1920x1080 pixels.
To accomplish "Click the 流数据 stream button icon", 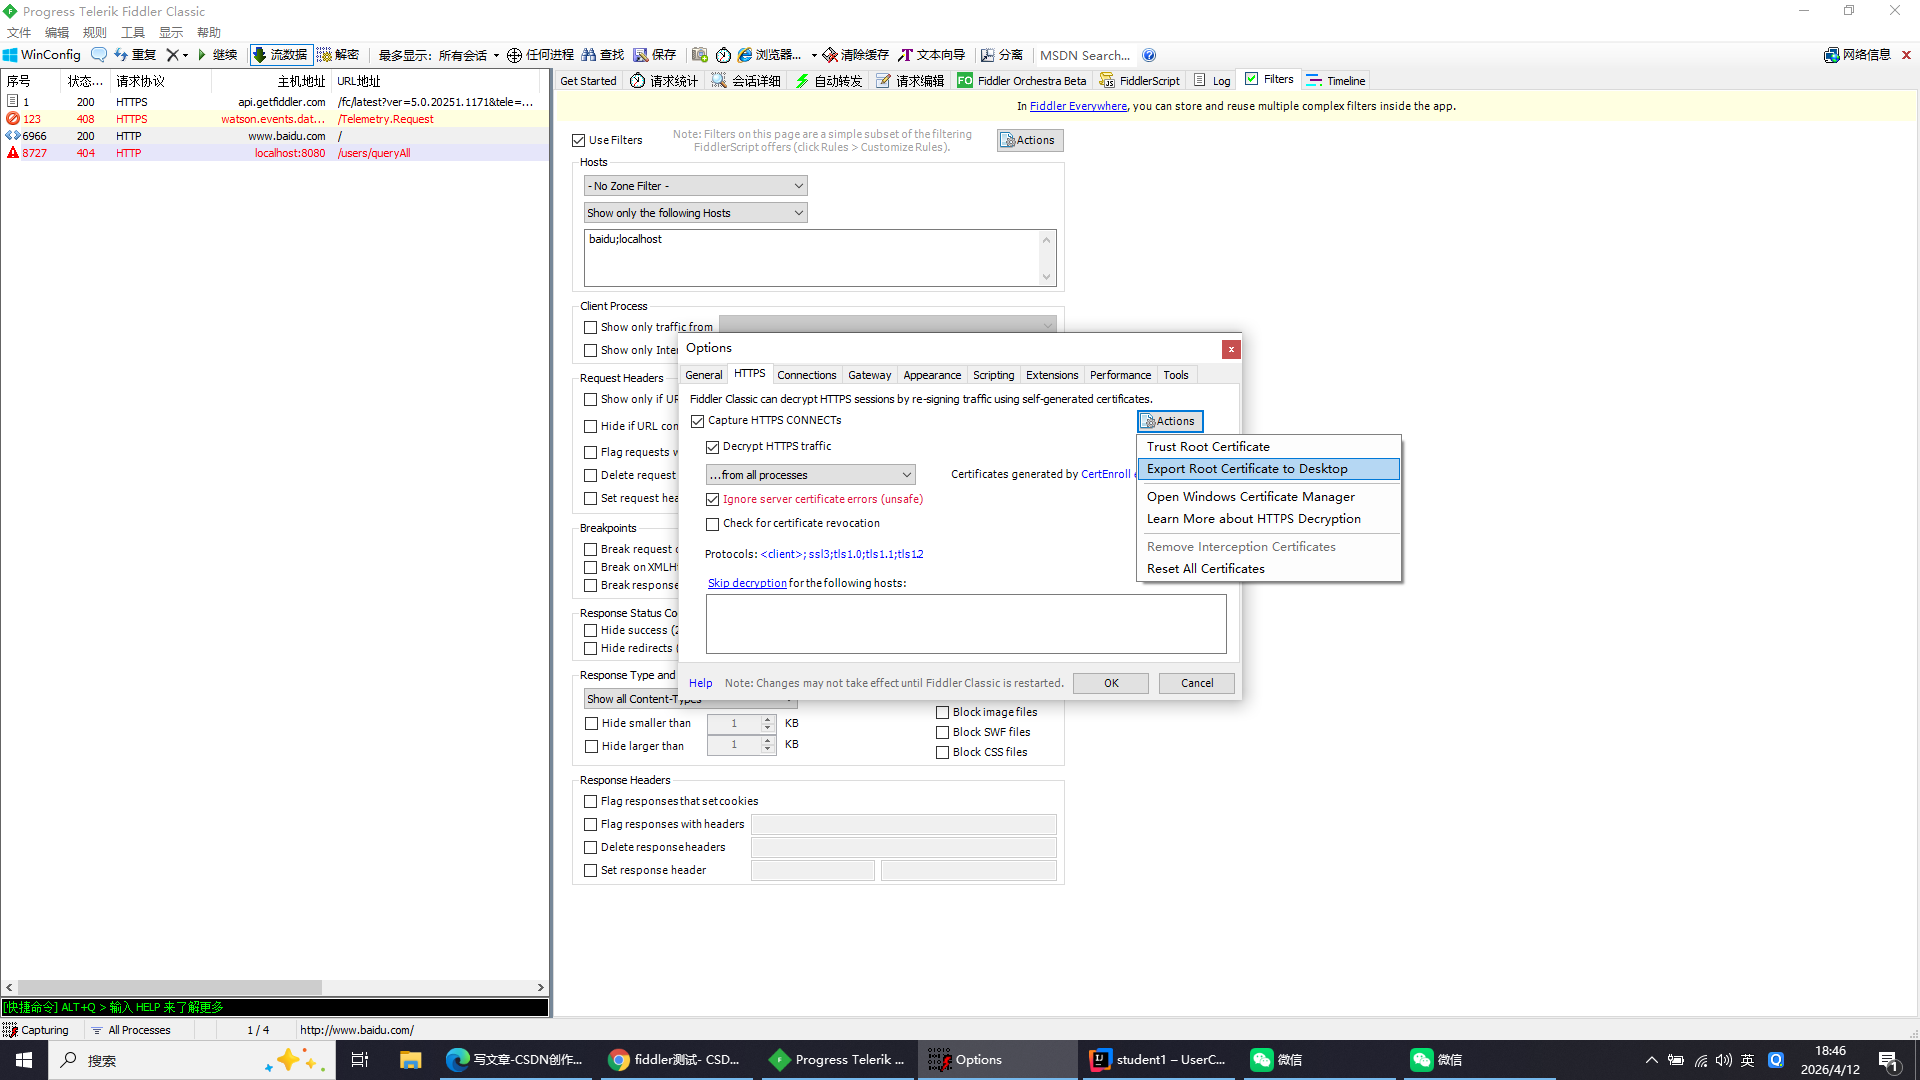I will [x=260, y=55].
